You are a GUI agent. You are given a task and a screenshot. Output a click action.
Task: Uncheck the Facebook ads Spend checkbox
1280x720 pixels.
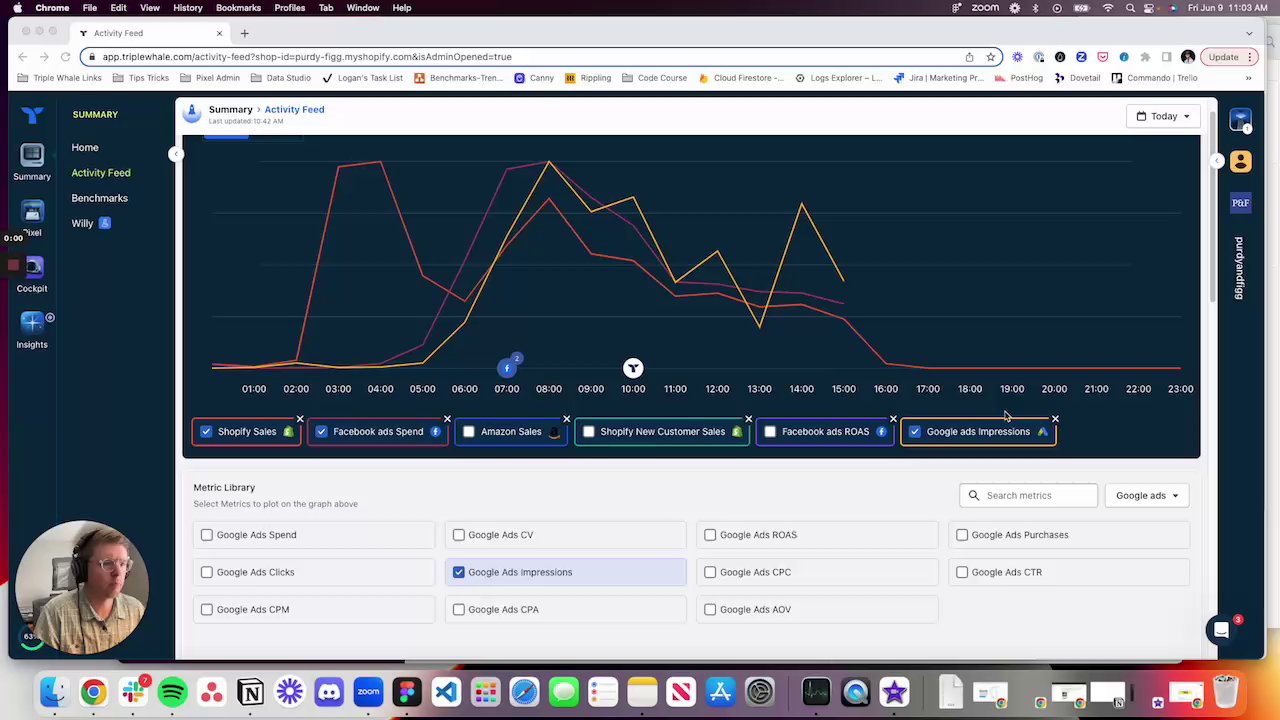321,432
